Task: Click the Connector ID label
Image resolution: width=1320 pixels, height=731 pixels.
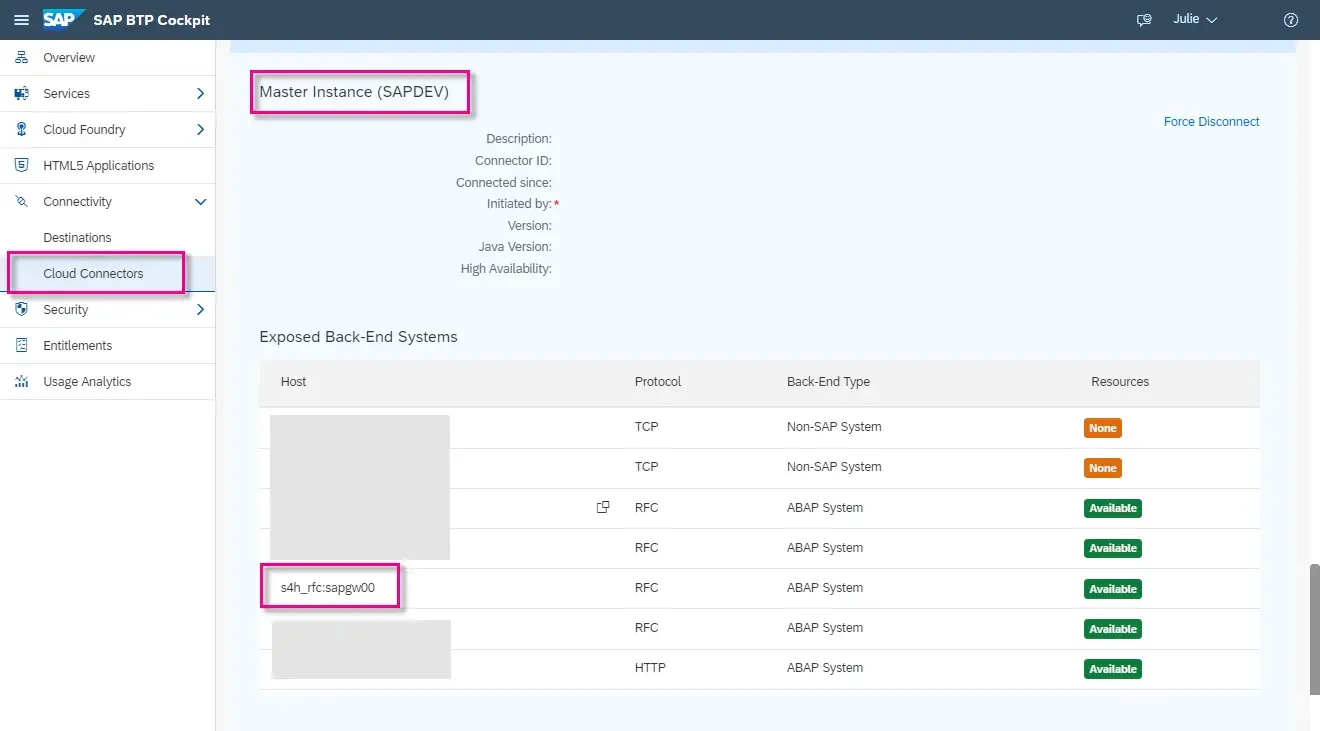Action: (513, 161)
